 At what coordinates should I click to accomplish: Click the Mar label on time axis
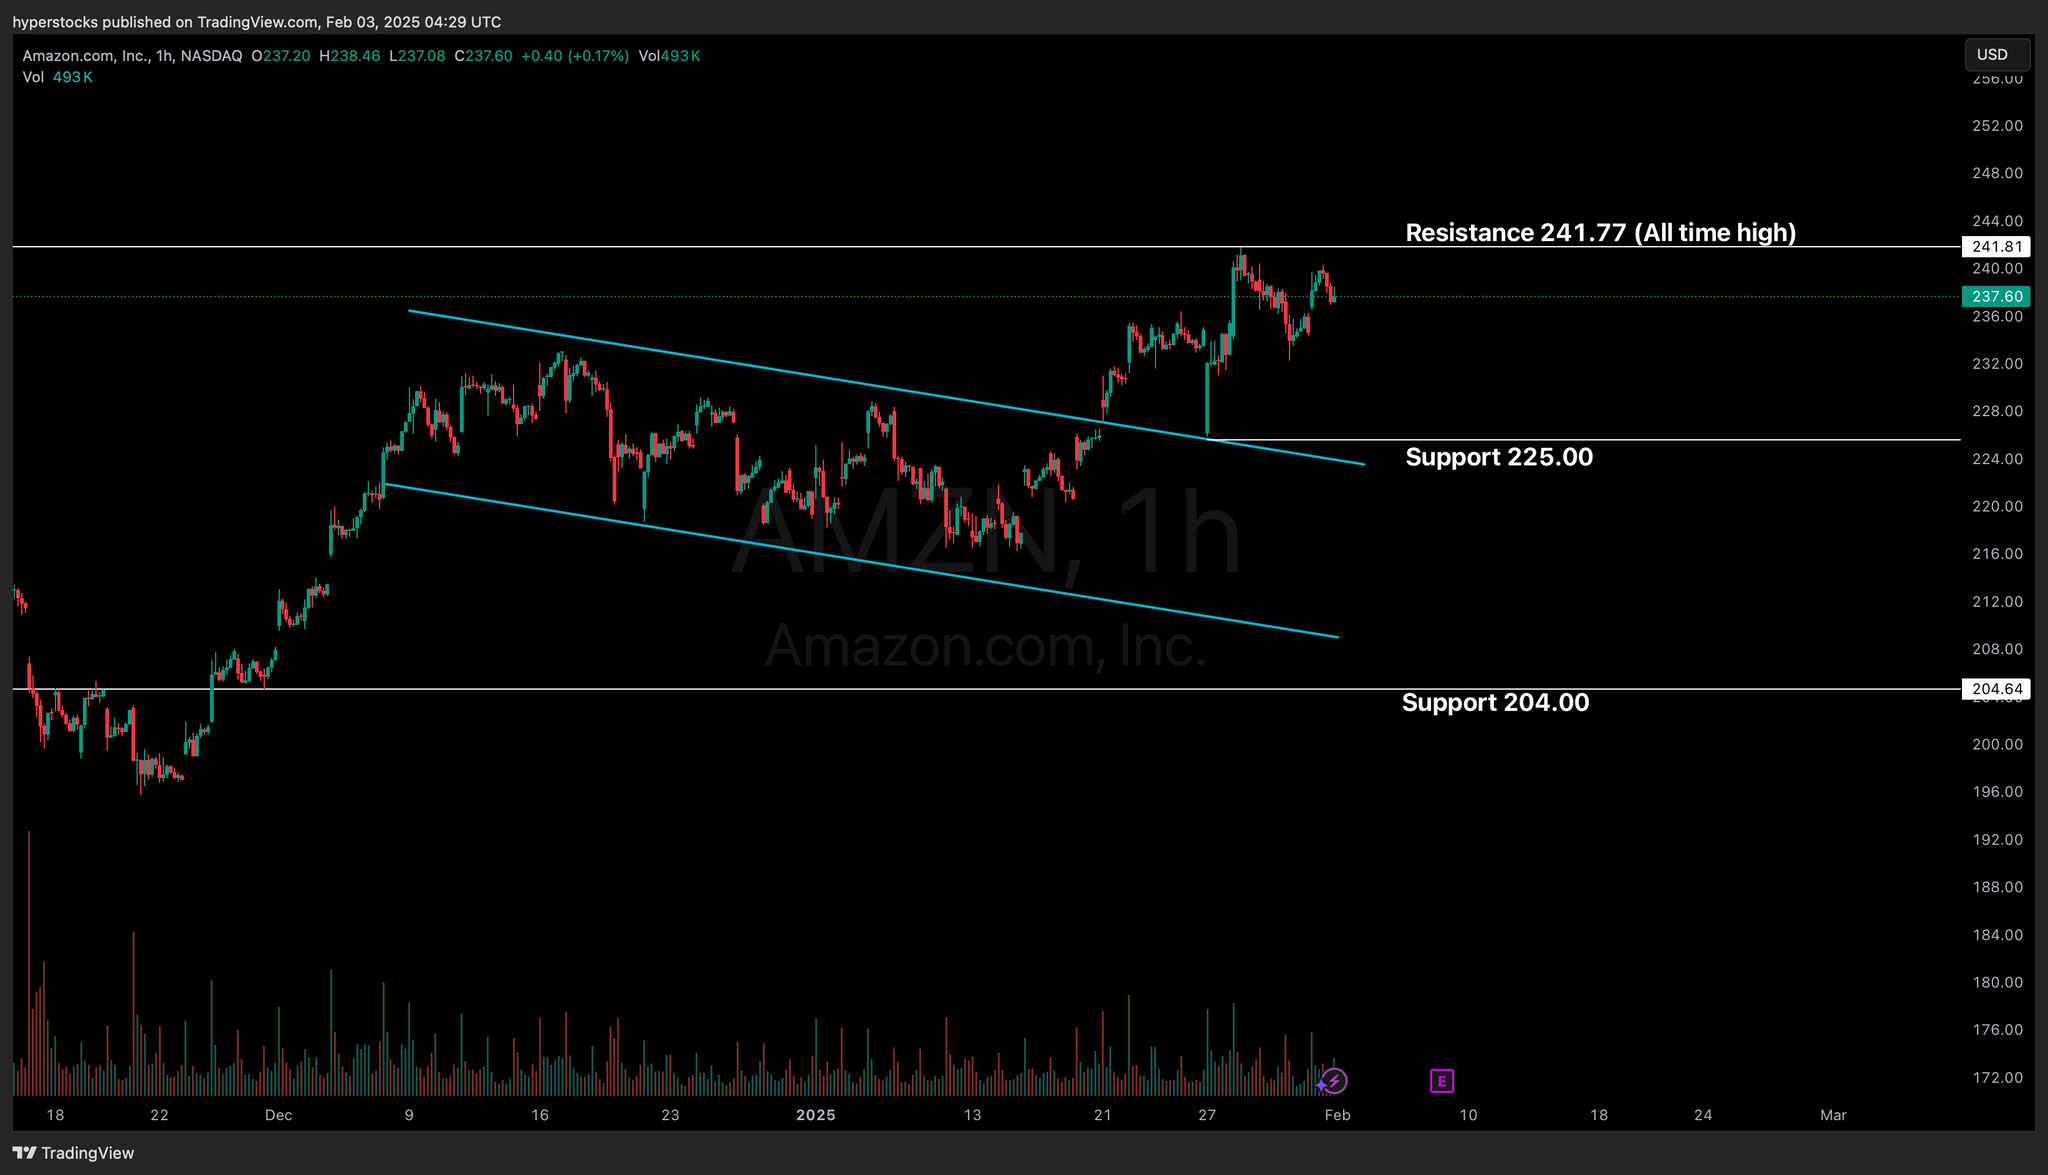(1833, 1115)
